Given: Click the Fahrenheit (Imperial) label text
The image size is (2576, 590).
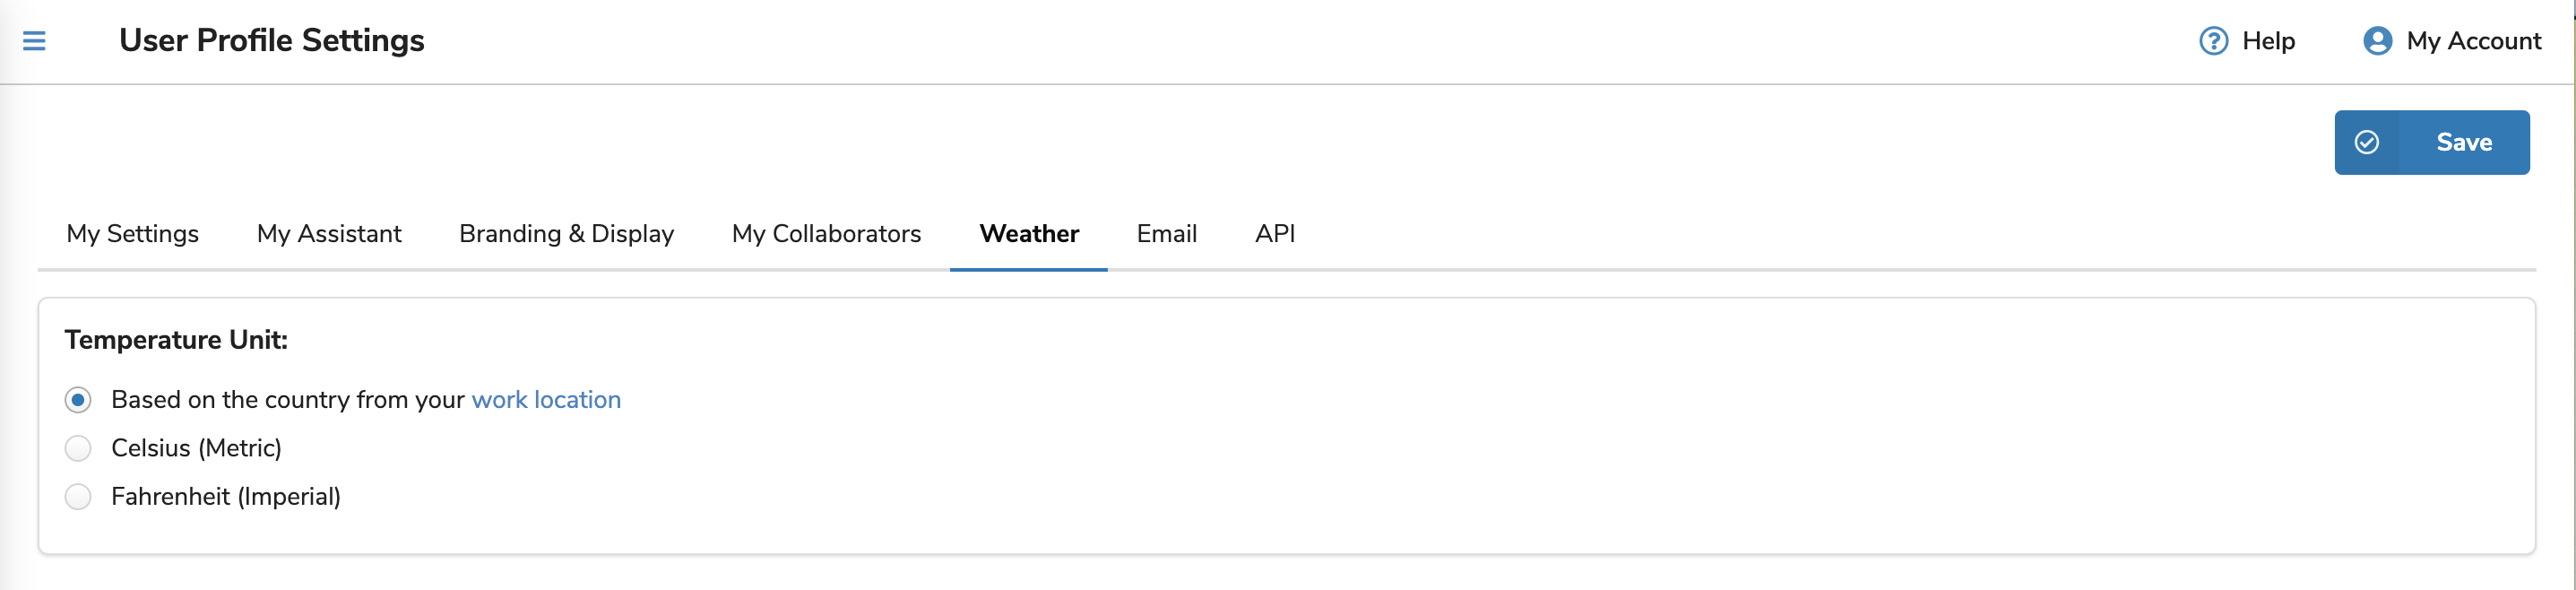Looking at the screenshot, I should pos(226,497).
